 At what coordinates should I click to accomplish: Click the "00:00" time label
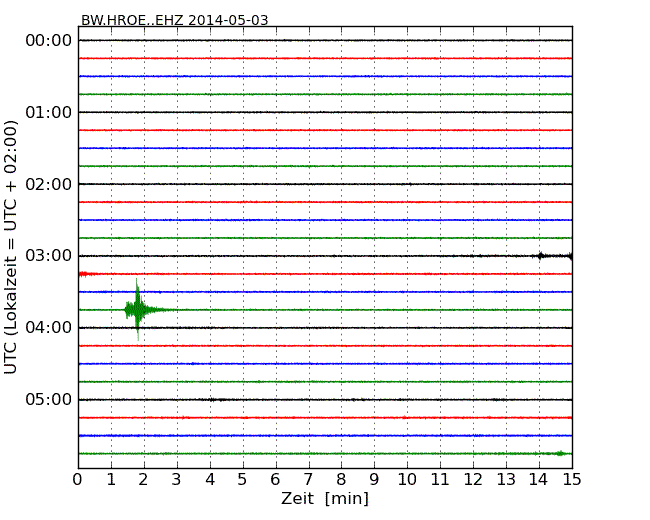point(49,41)
